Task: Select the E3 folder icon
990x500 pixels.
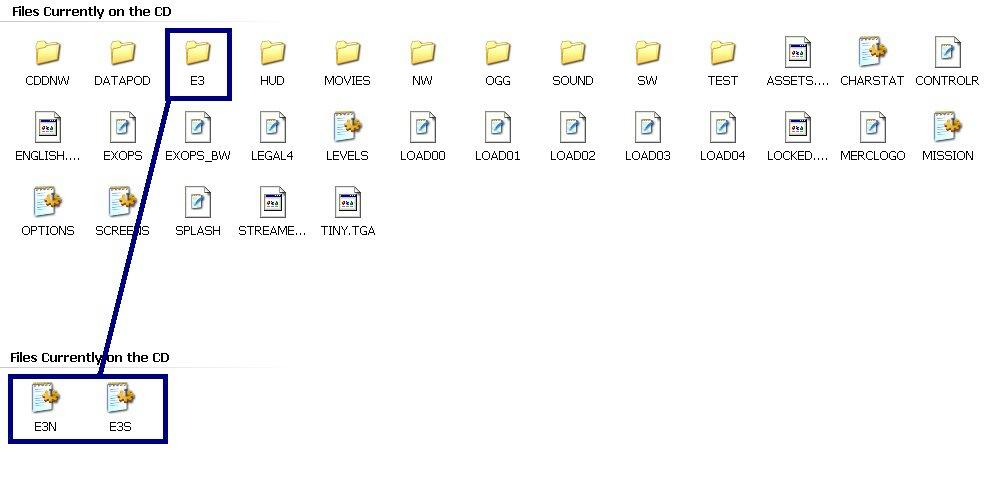Action: point(198,53)
